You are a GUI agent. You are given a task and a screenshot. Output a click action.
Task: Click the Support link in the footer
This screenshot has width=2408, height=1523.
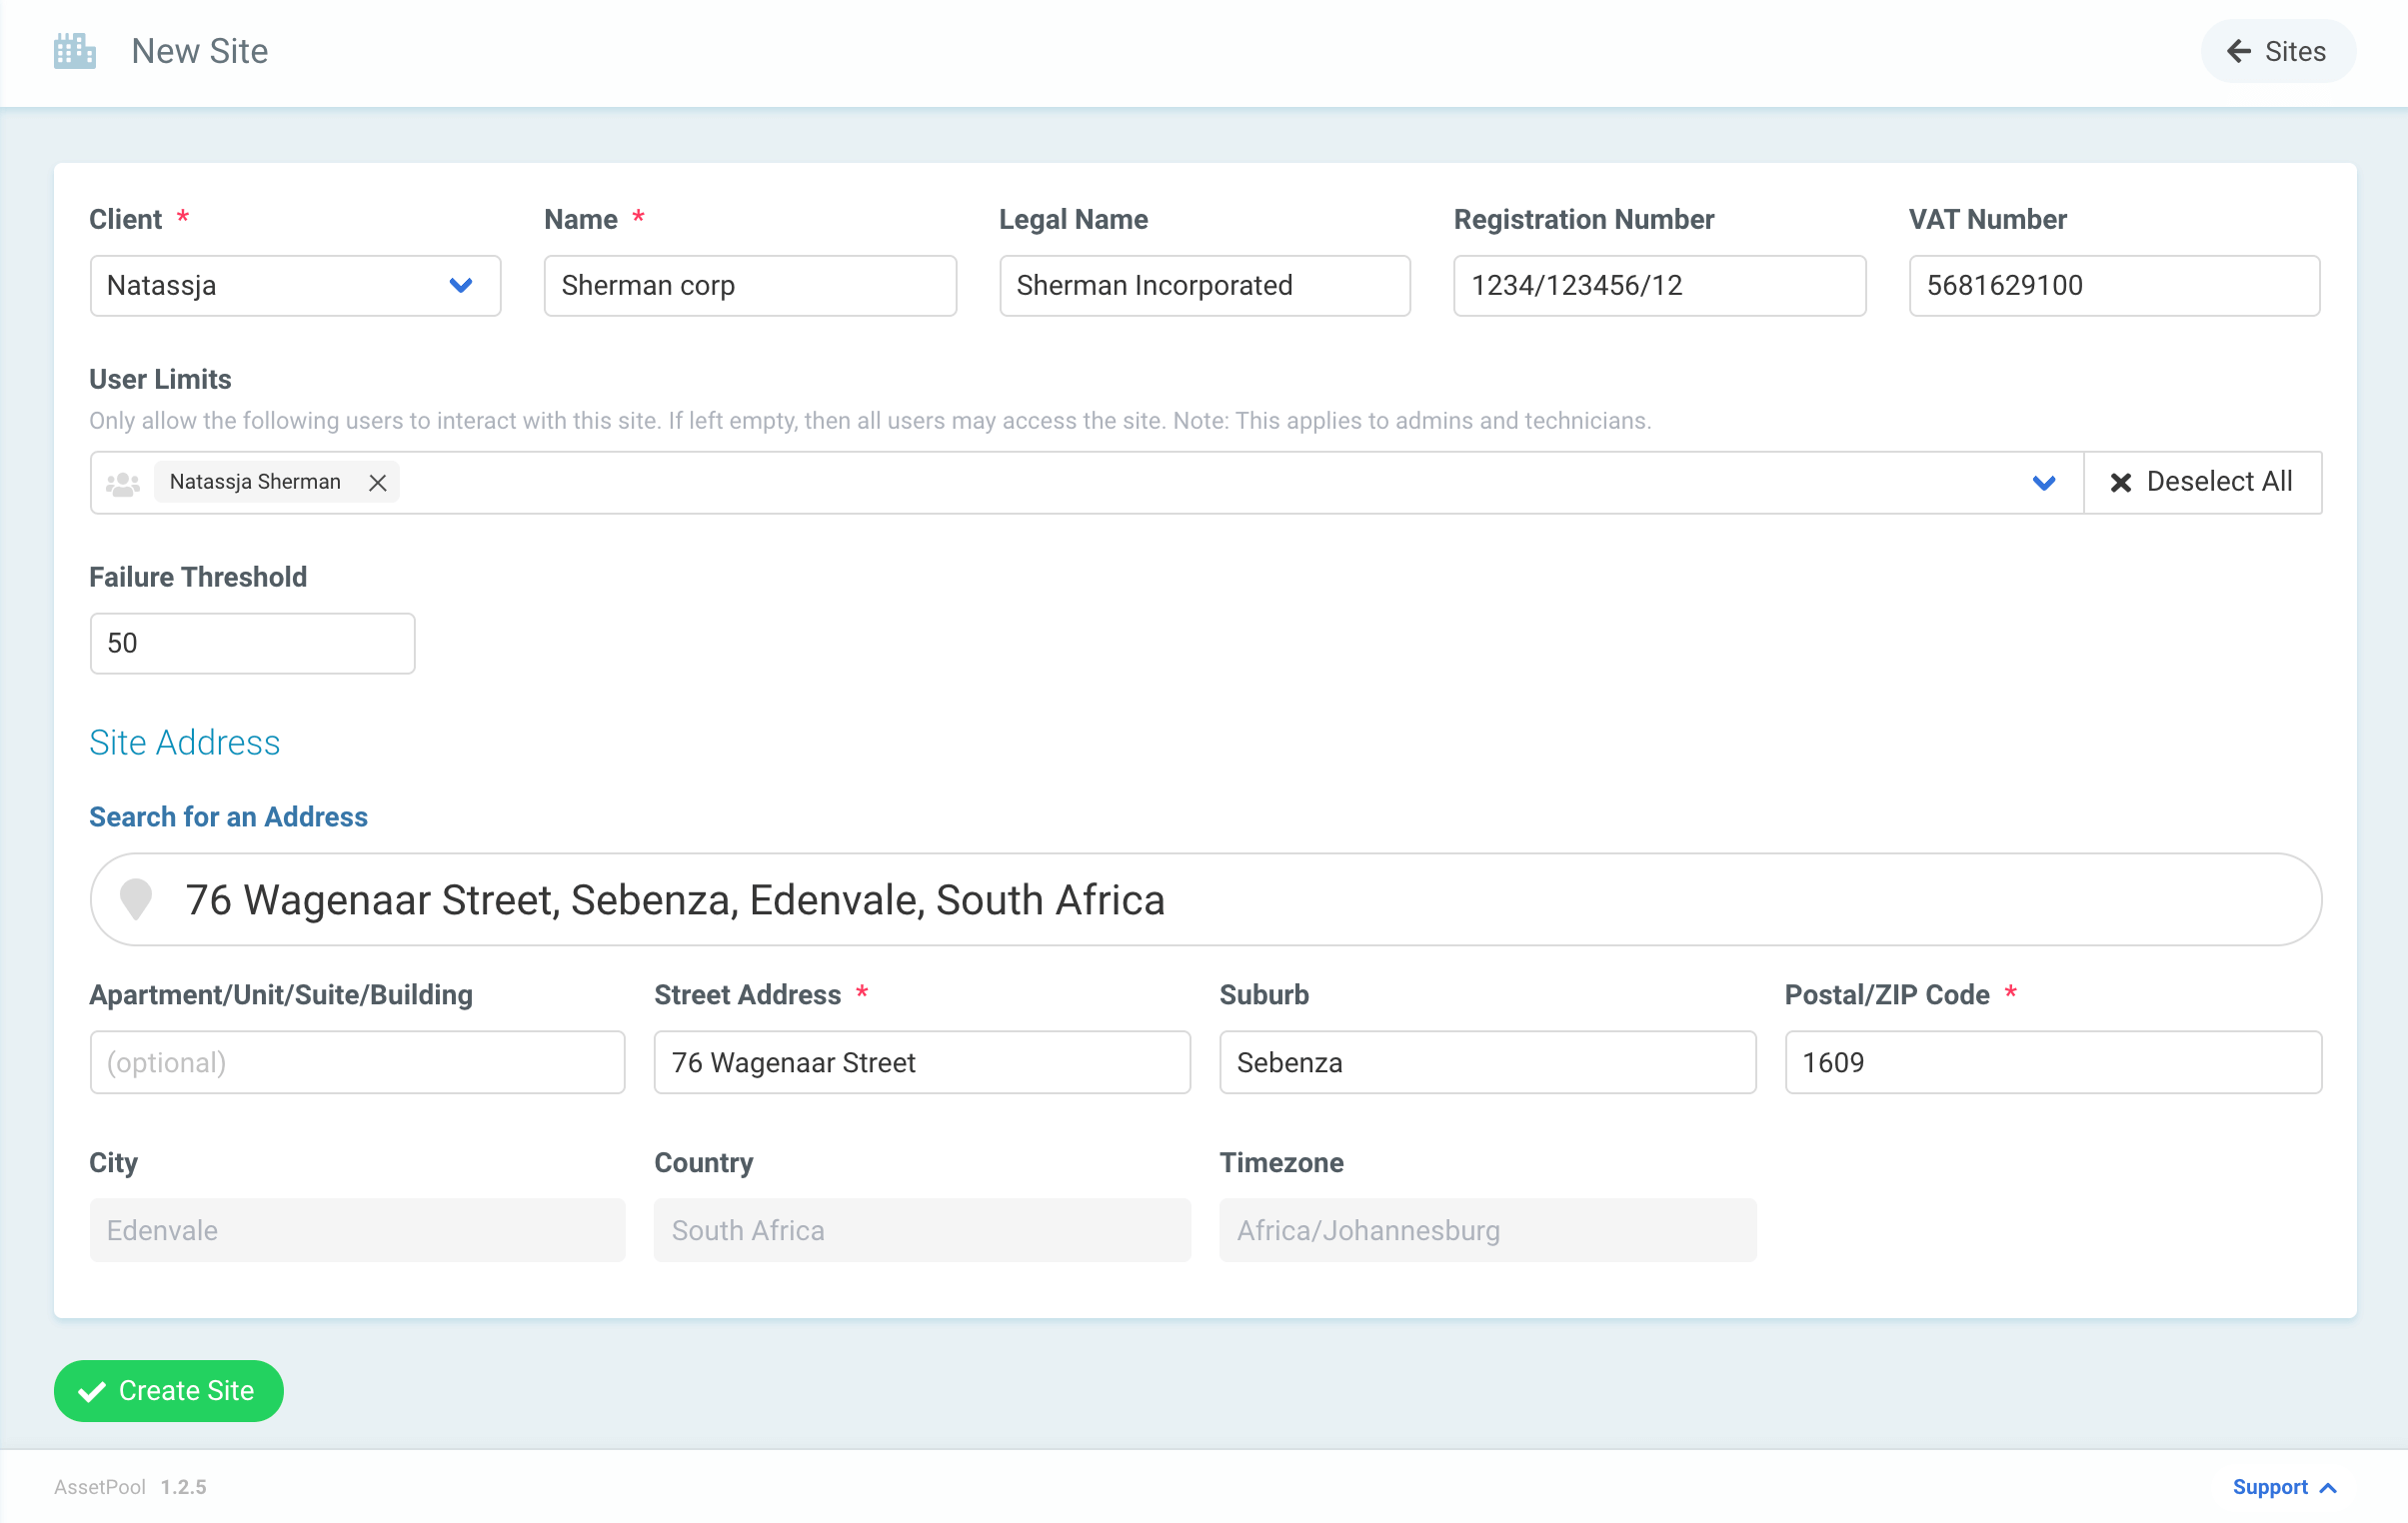pos(2270,1488)
